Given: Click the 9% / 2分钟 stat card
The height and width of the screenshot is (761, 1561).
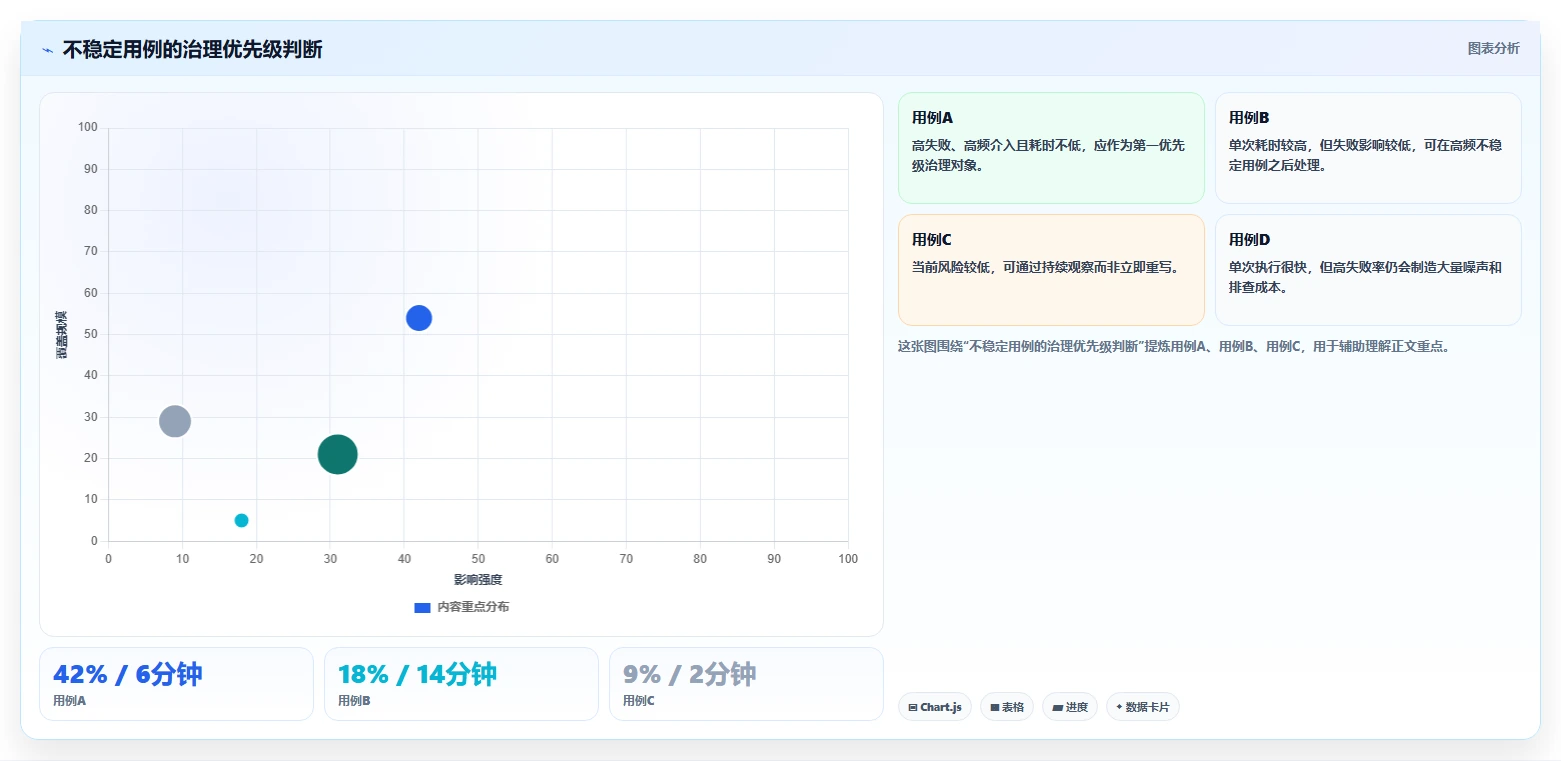Looking at the screenshot, I should (x=746, y=684).
